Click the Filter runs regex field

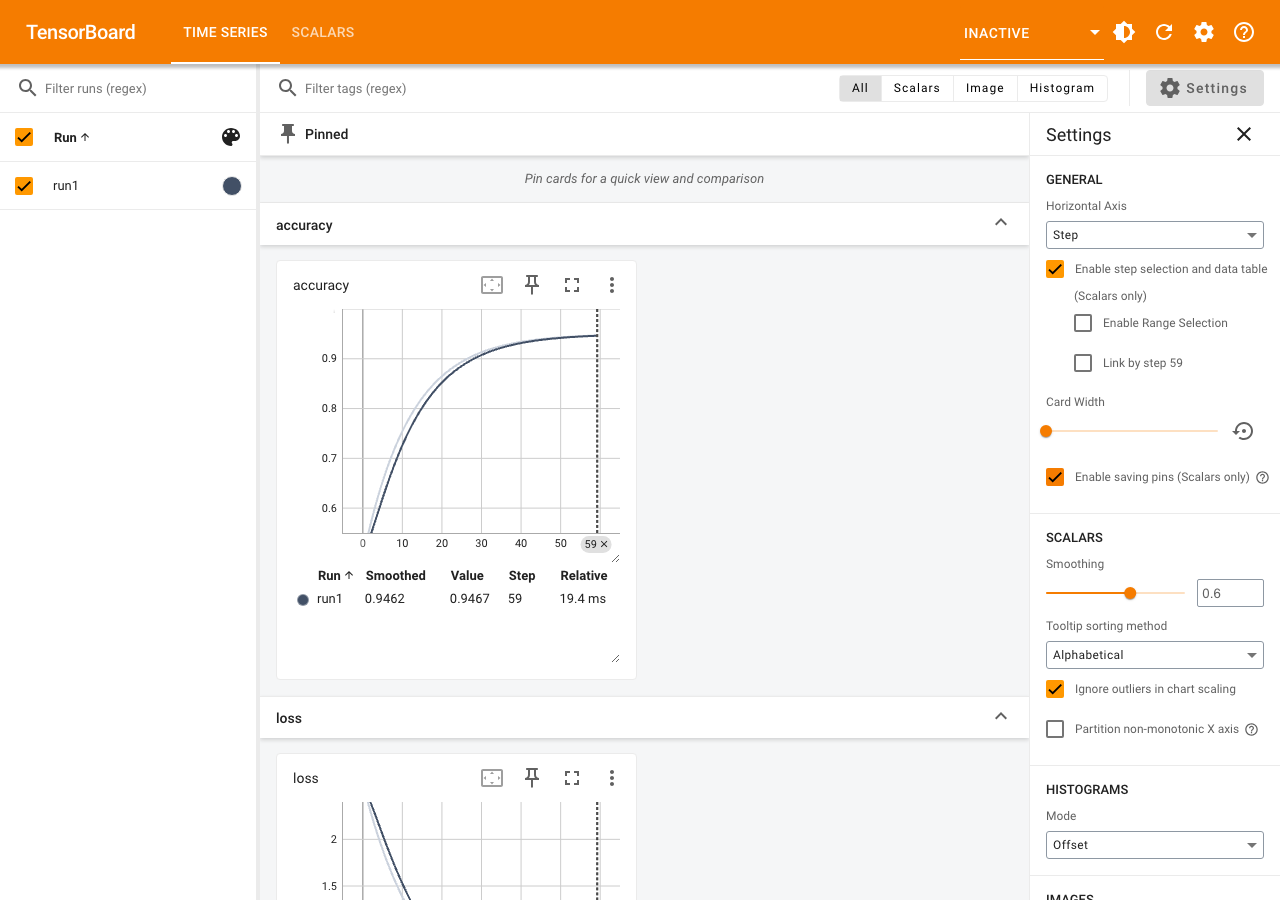click(144, 88)
